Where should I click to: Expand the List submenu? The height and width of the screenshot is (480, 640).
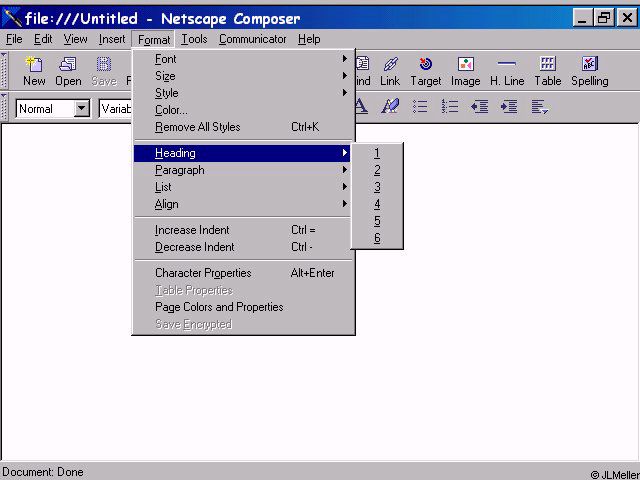[x=242, y=187]
